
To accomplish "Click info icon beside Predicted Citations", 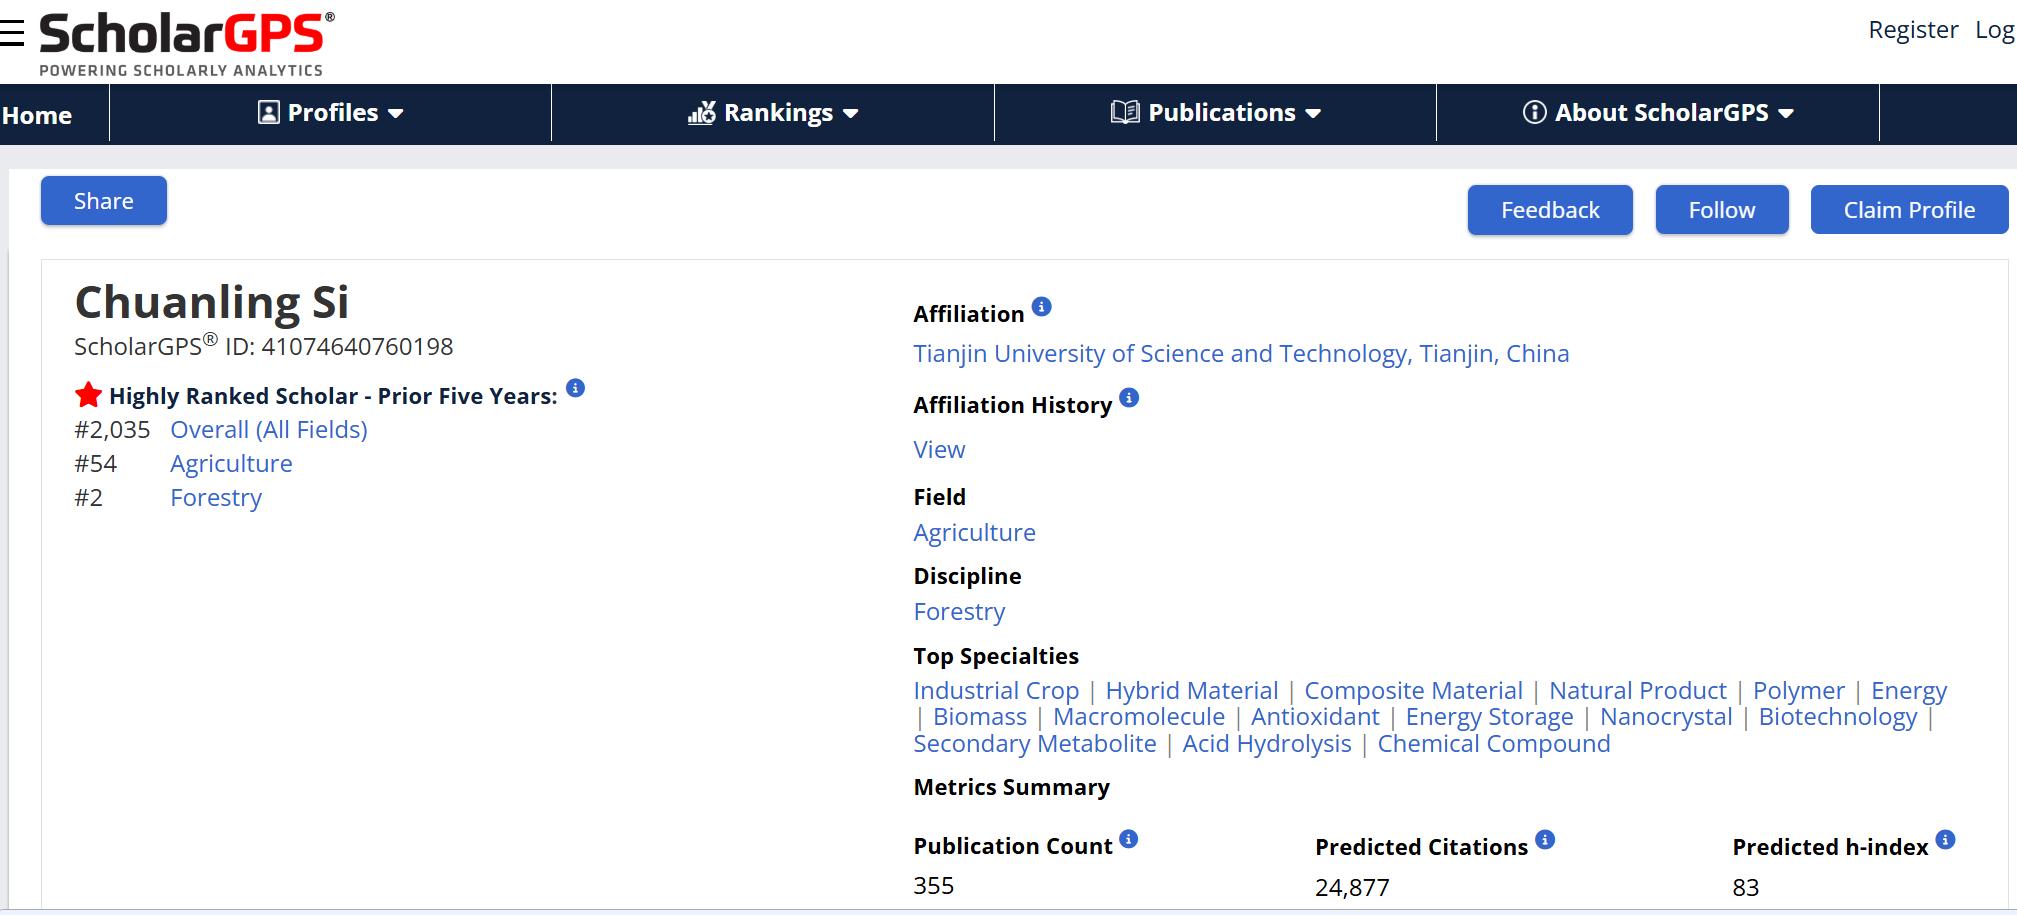I will (x=1545, y=840).
